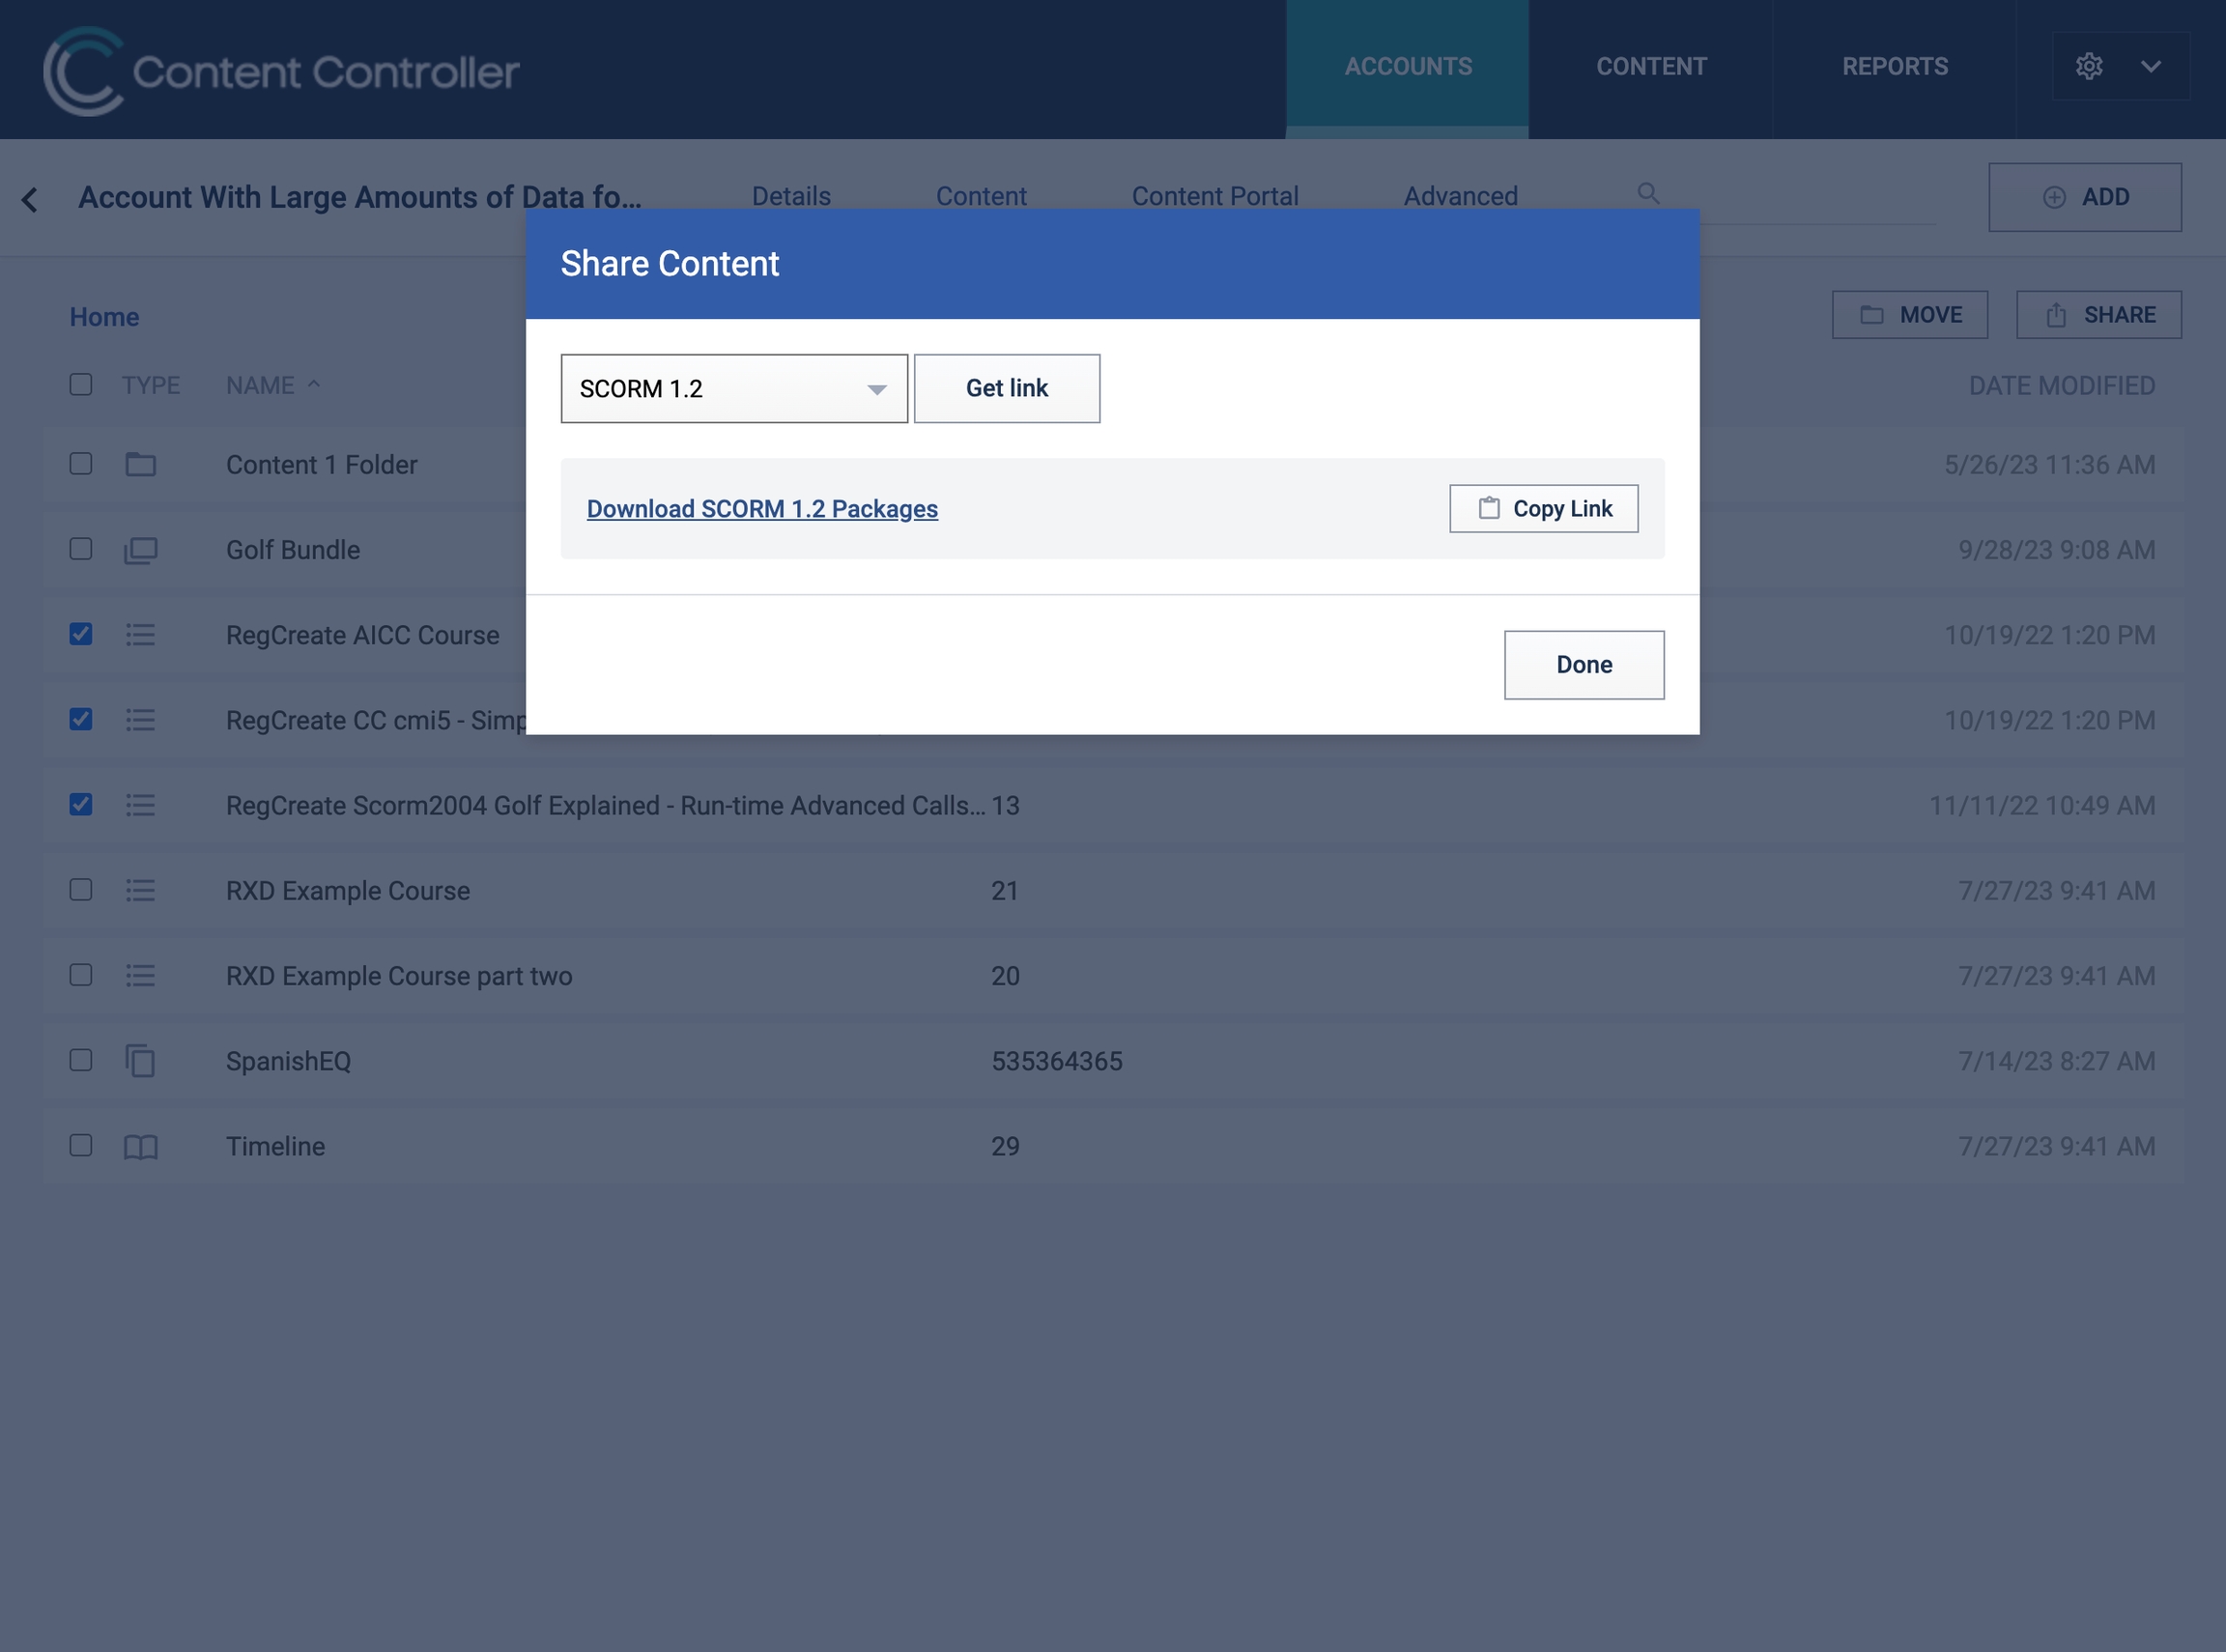
Task: Open the Content Portal tab
Action: point(1214,196)
